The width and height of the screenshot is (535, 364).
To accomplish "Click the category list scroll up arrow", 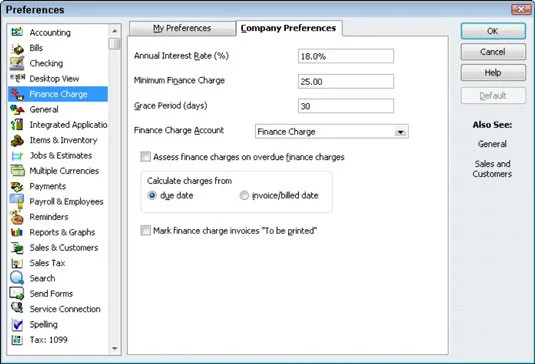I will pyautogui.click(x=115, y=31).
